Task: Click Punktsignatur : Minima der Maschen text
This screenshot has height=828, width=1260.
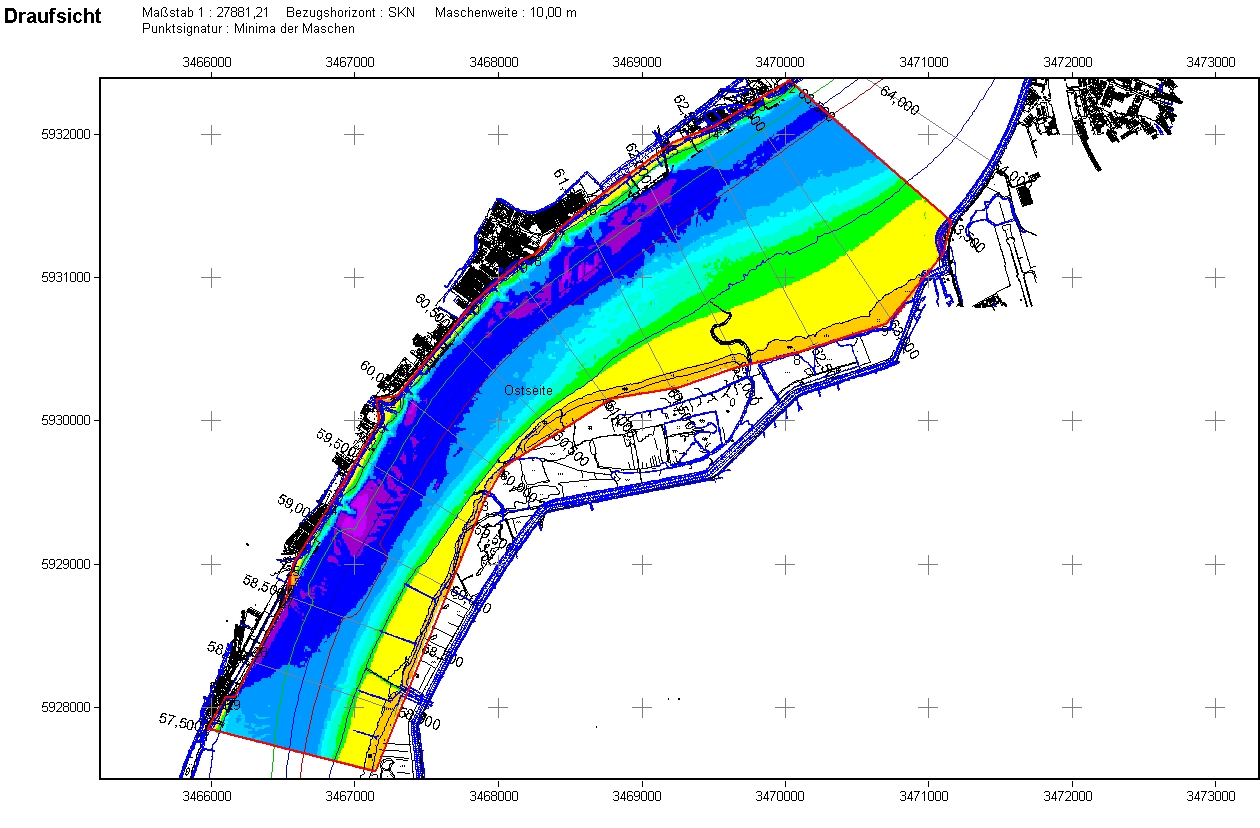Action: tap(248, 29)
